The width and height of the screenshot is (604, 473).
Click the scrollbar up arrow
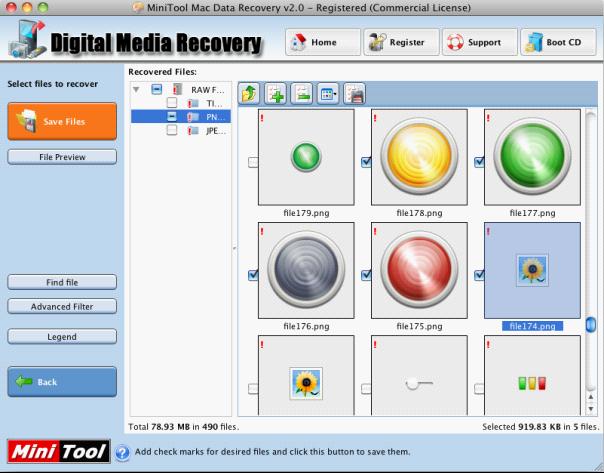click(x=591, y=397)
